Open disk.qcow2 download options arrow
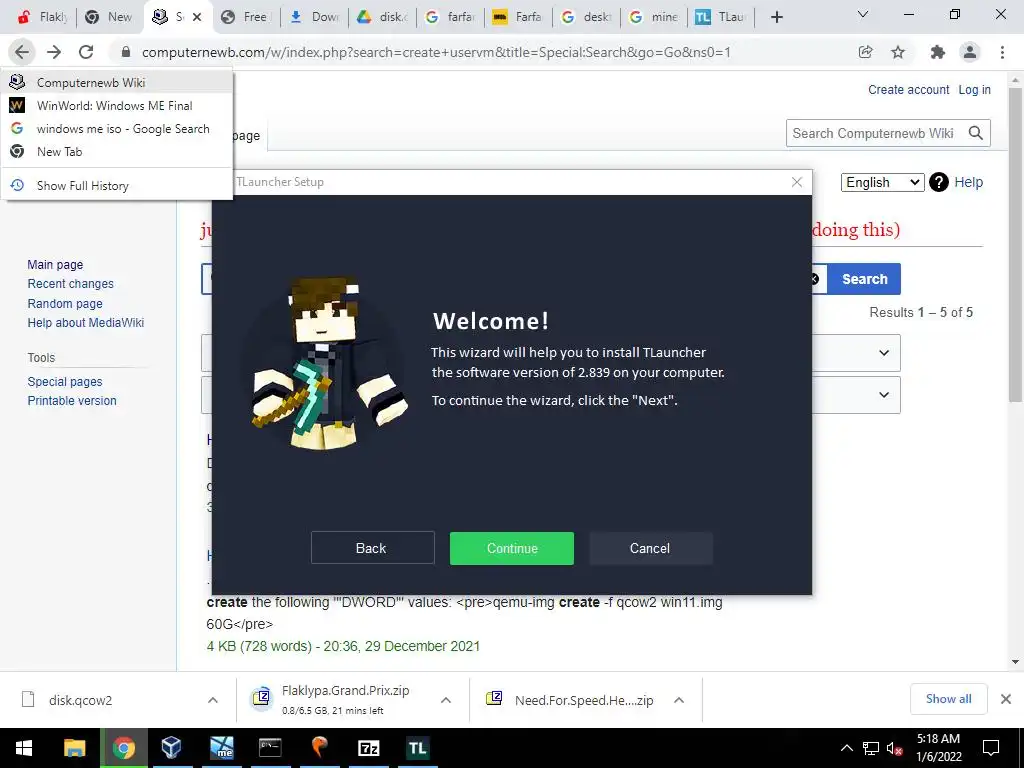This screenshot has width=1024, height=768. (x=213, y=700)
